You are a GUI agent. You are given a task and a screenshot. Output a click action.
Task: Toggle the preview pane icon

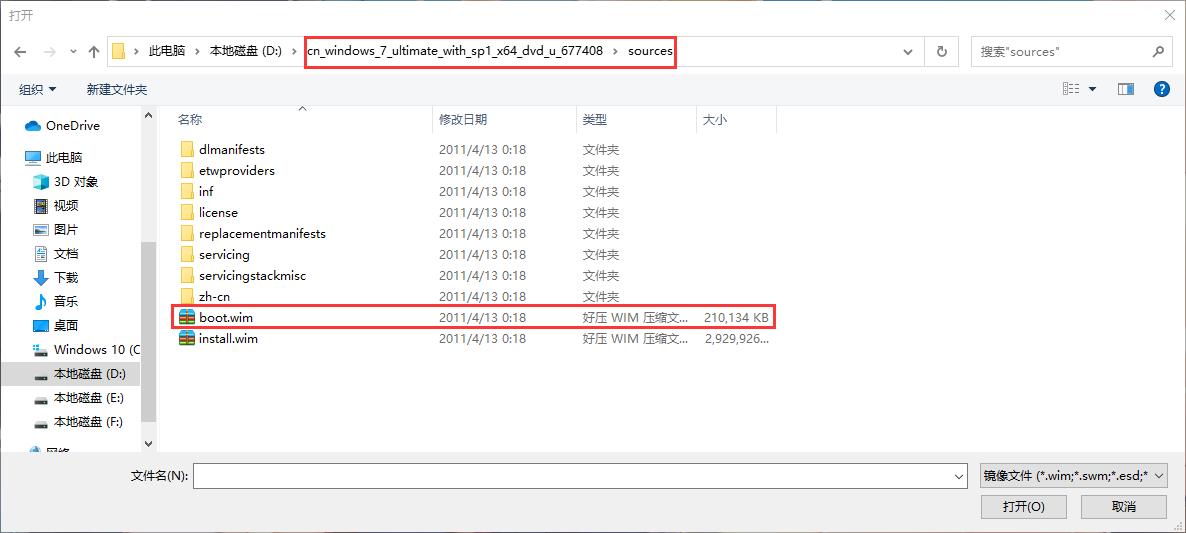click(1125, 89)
